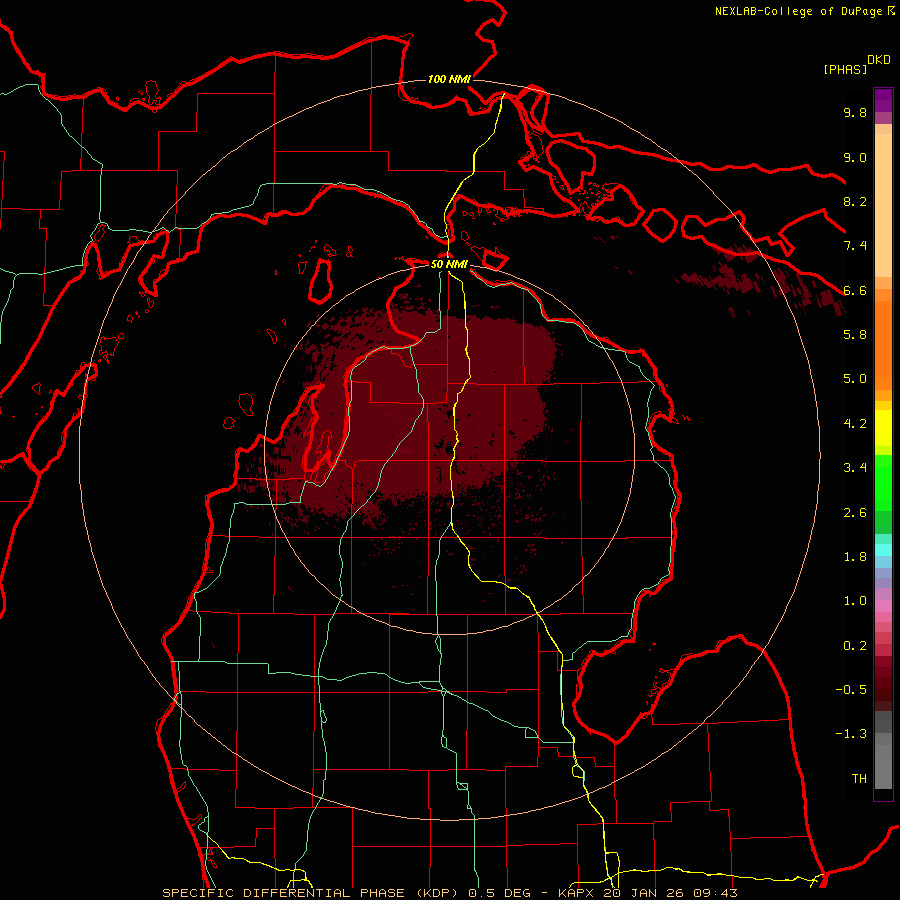Click the 1.8 scale value
The width and height of the screenshot is (900, 900).
[x=855, y=557]
